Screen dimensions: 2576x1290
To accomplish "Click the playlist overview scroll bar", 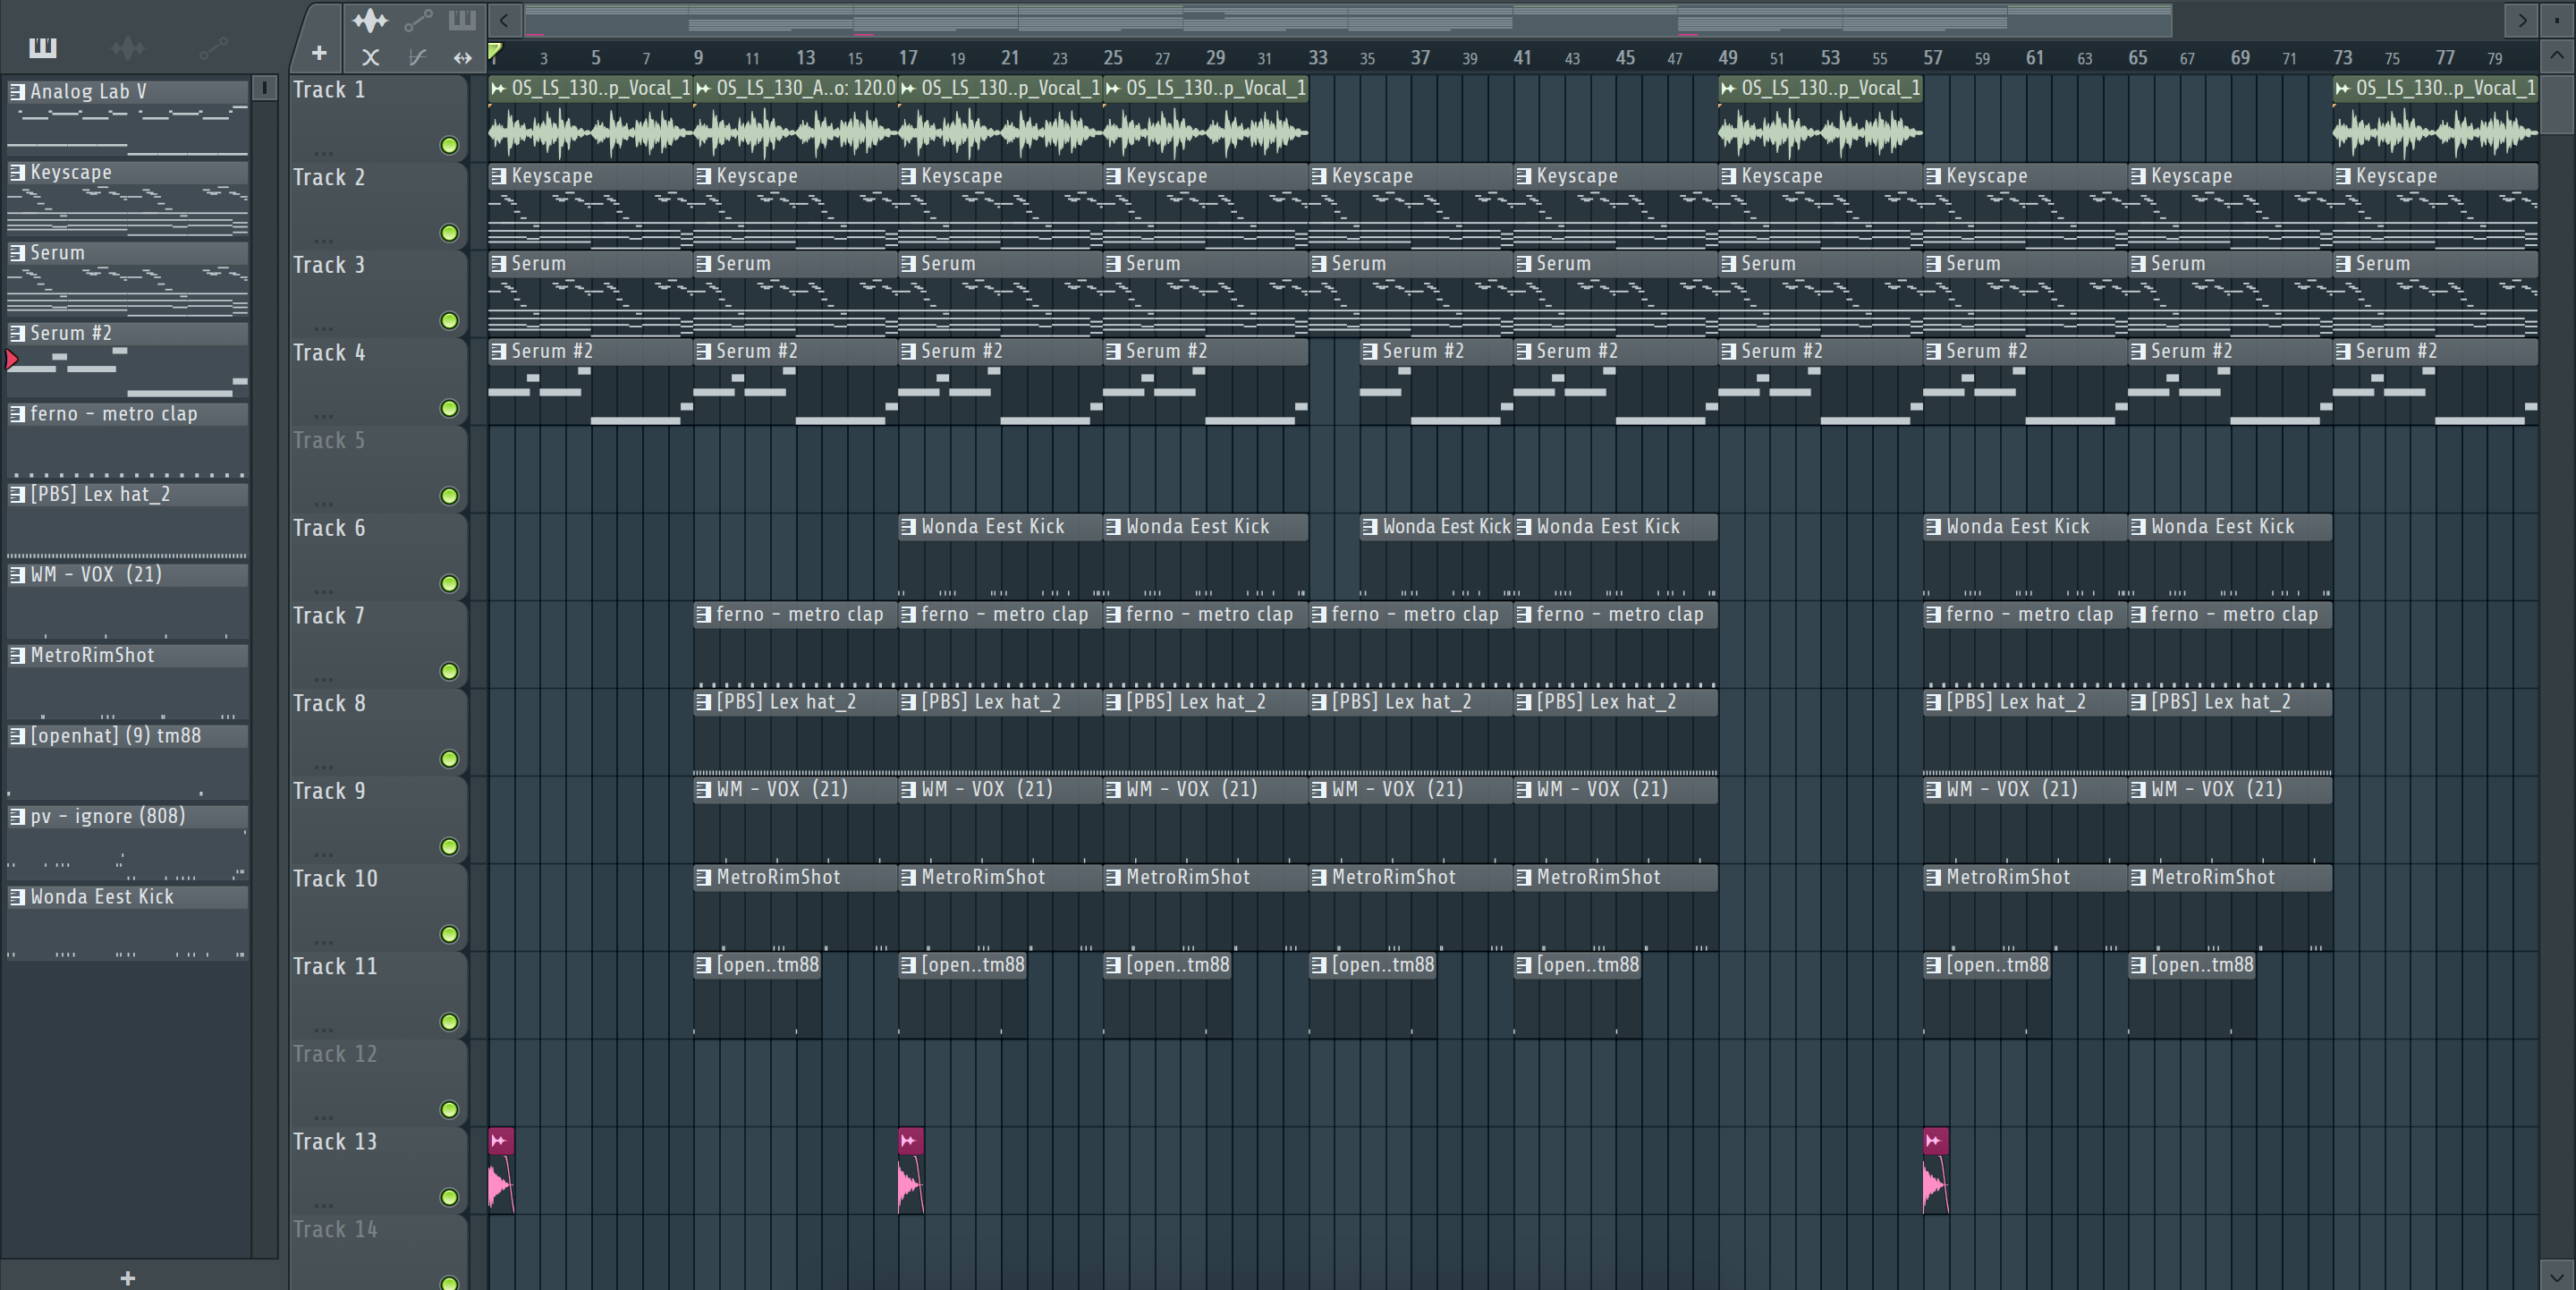I will 1348,19.
